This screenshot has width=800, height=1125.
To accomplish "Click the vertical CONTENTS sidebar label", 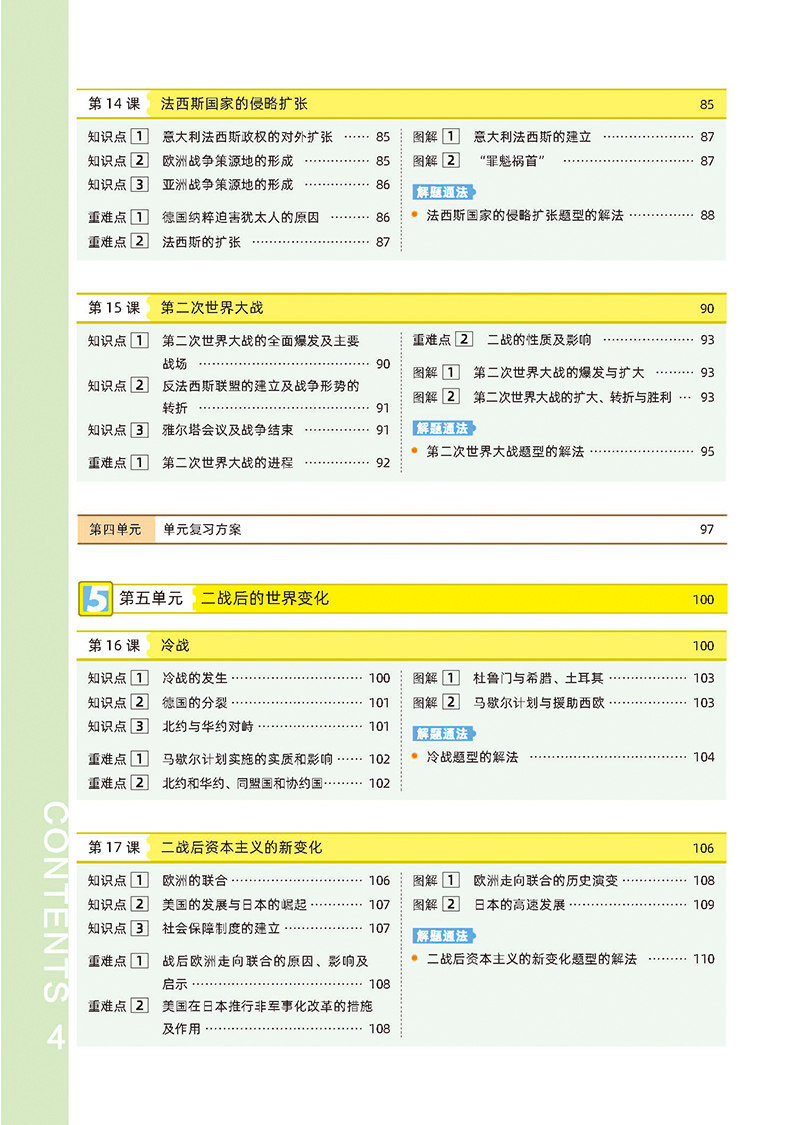I will pos(55,902).
